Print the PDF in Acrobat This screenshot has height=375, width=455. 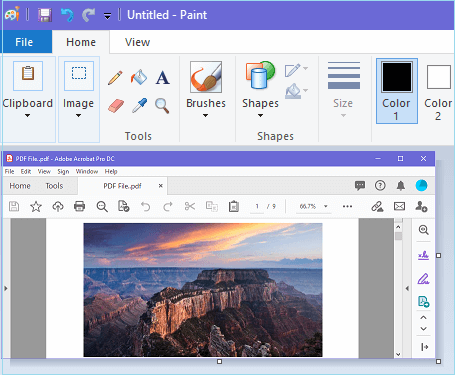pos(79,206)
